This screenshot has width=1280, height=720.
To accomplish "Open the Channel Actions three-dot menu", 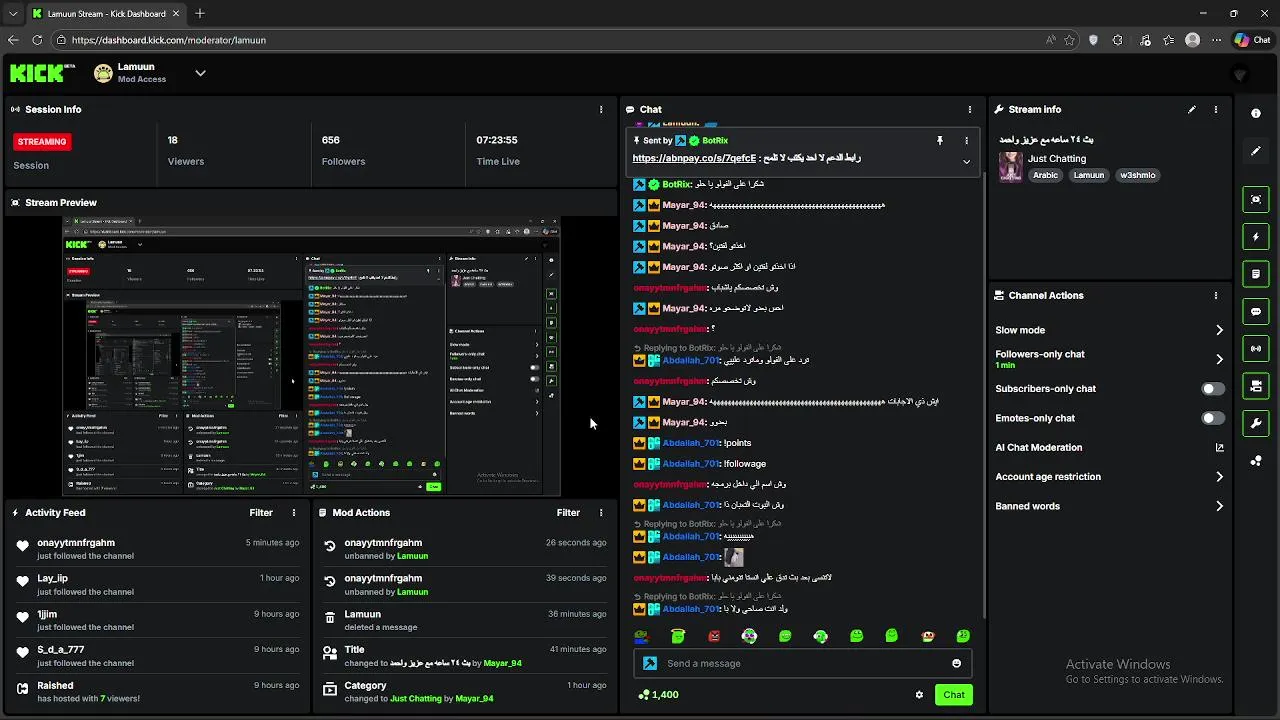I will [x=1216, y=295].
